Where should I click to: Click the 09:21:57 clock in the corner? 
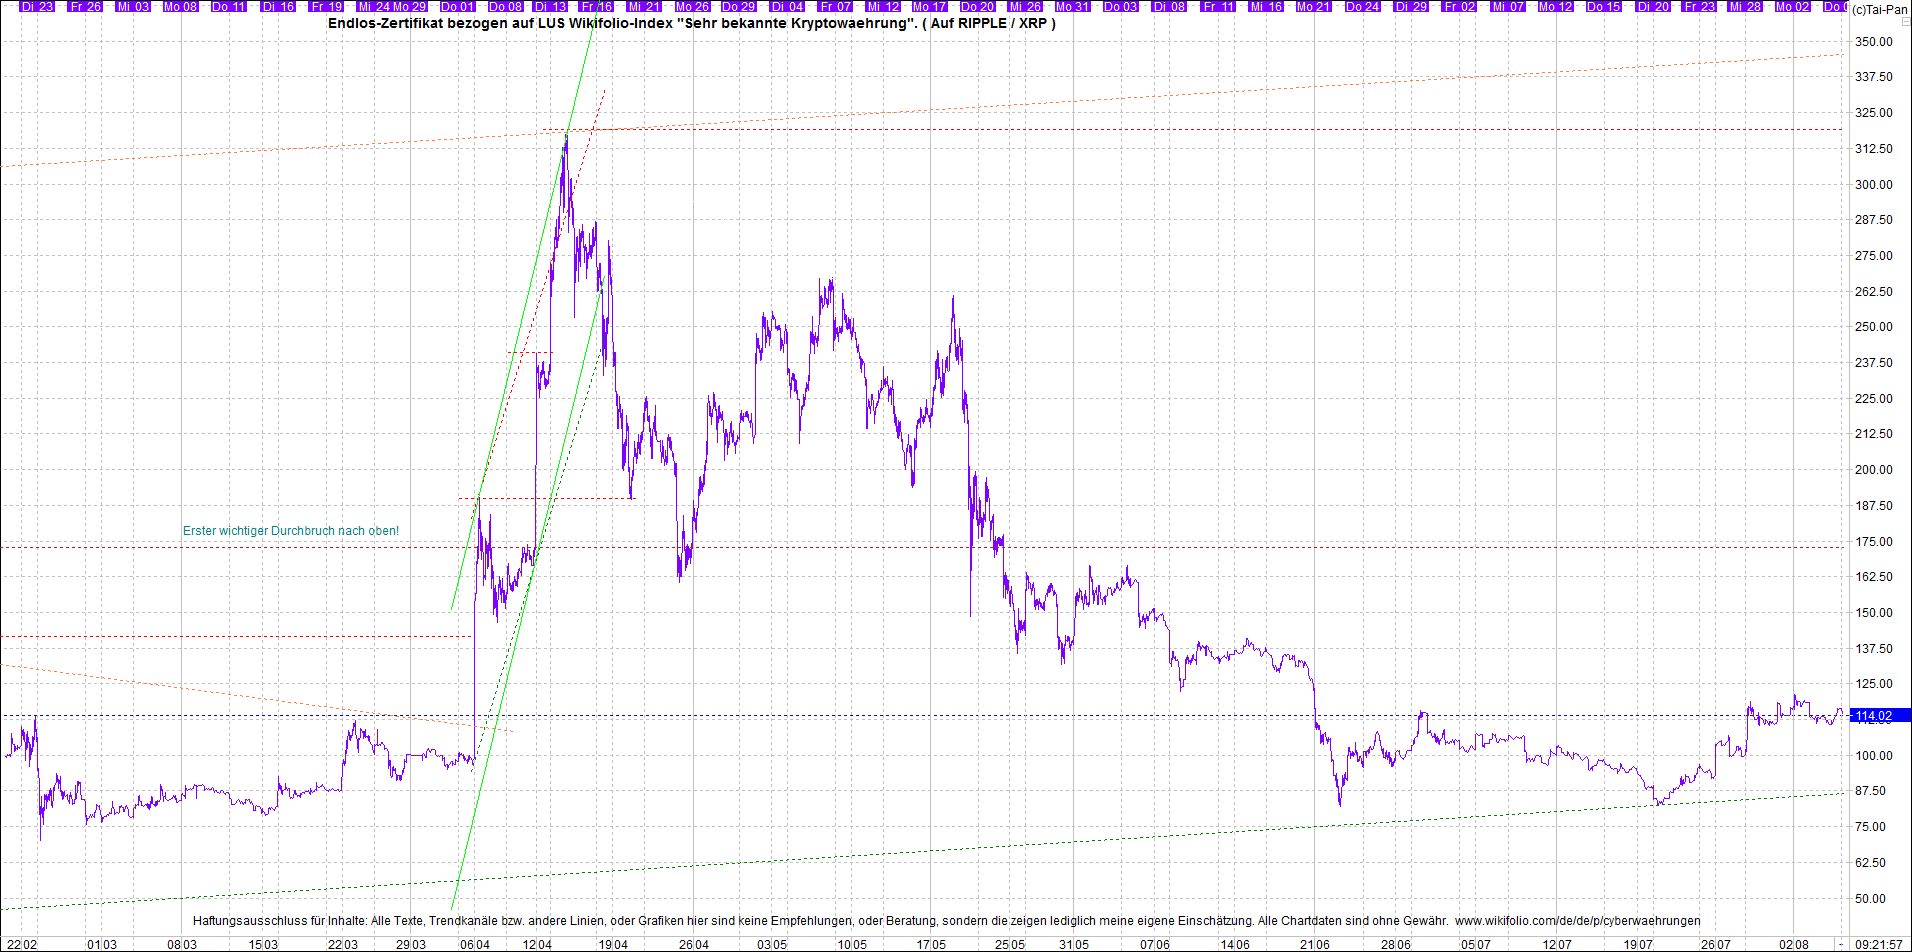[1879, 944]
